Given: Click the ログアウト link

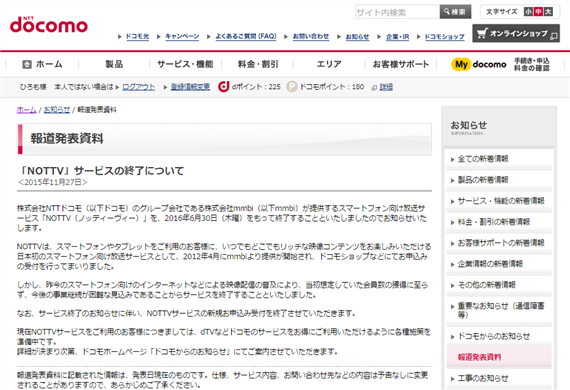Looking at the screenshot, I should point(139,87).
